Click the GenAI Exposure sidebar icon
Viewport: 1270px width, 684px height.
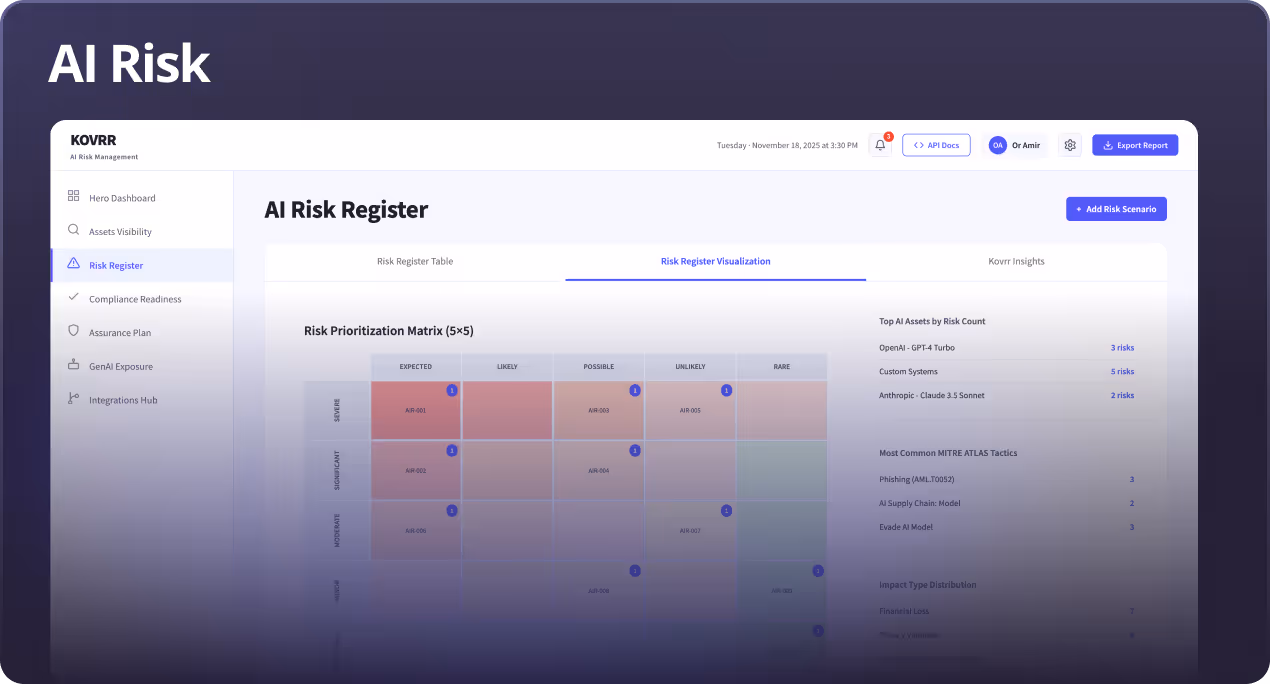73,365
